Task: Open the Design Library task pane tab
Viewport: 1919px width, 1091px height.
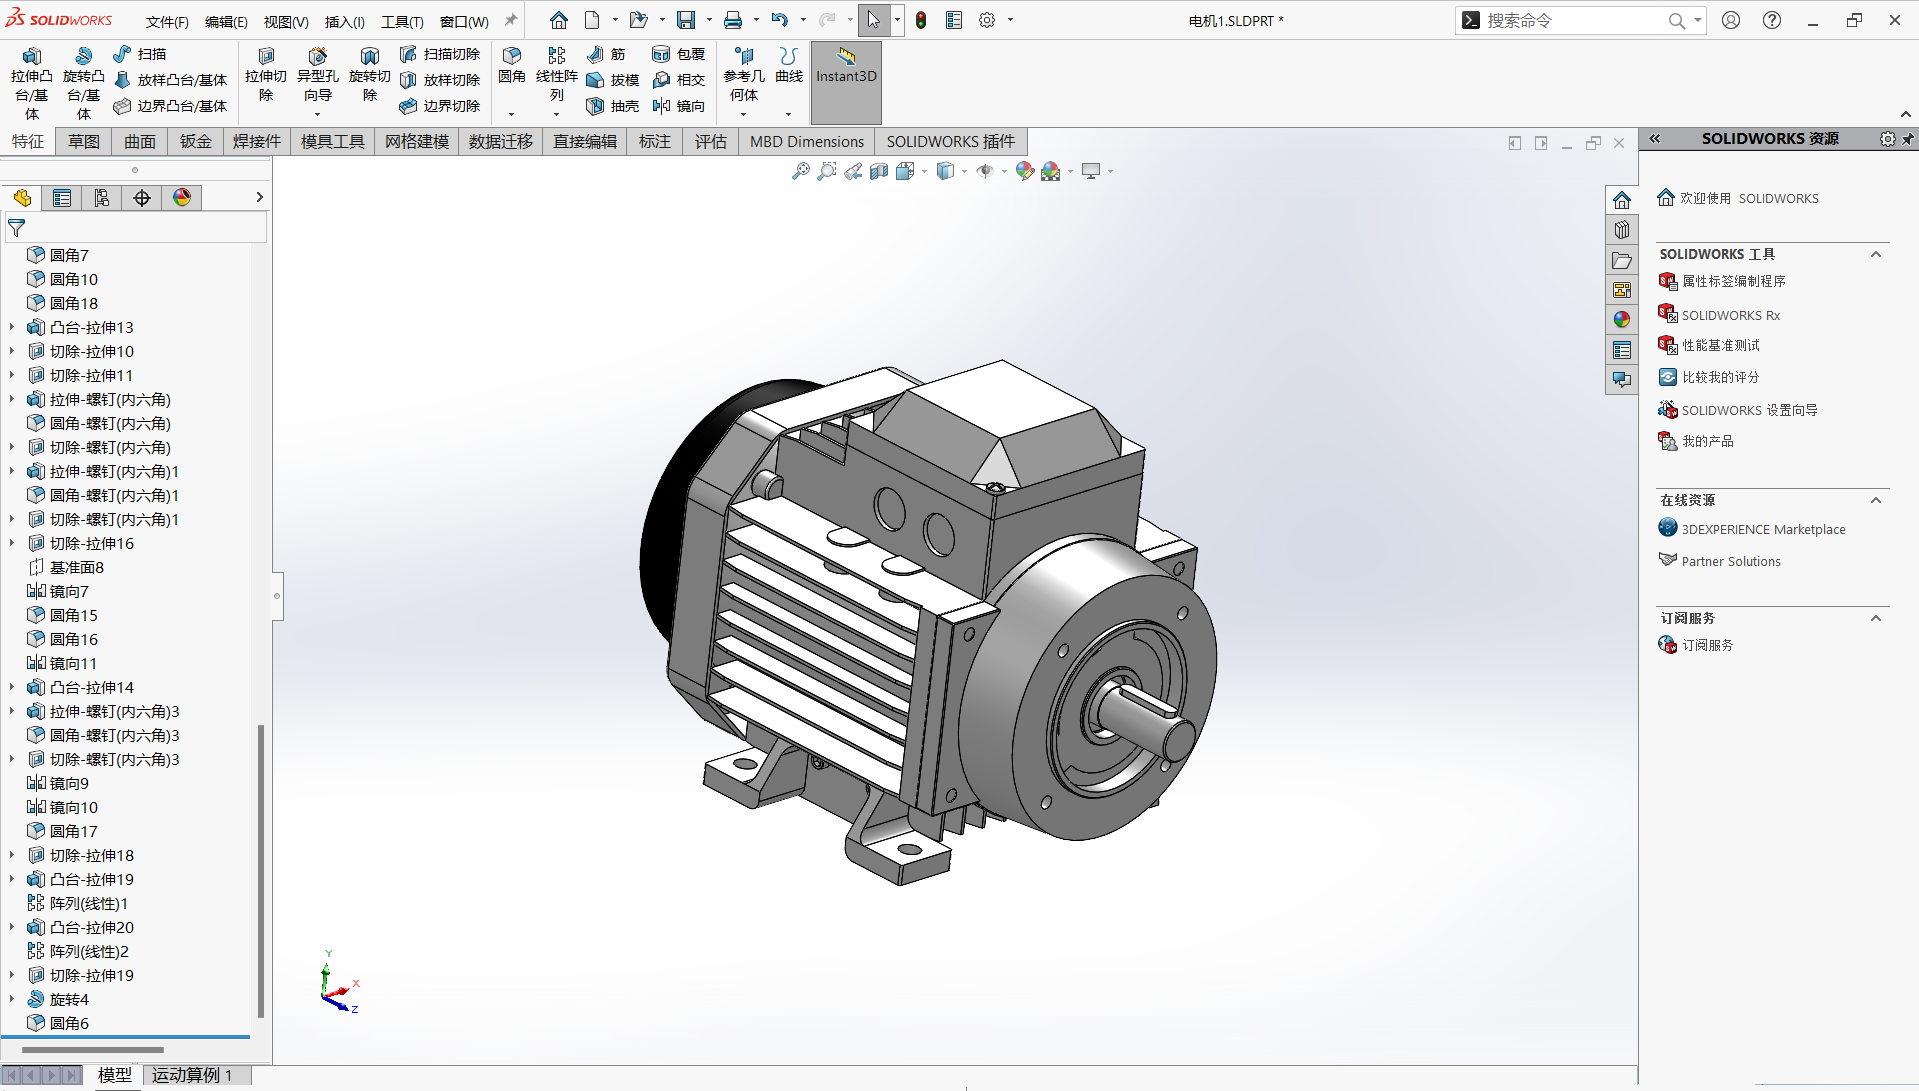Action: point(1622,230)
